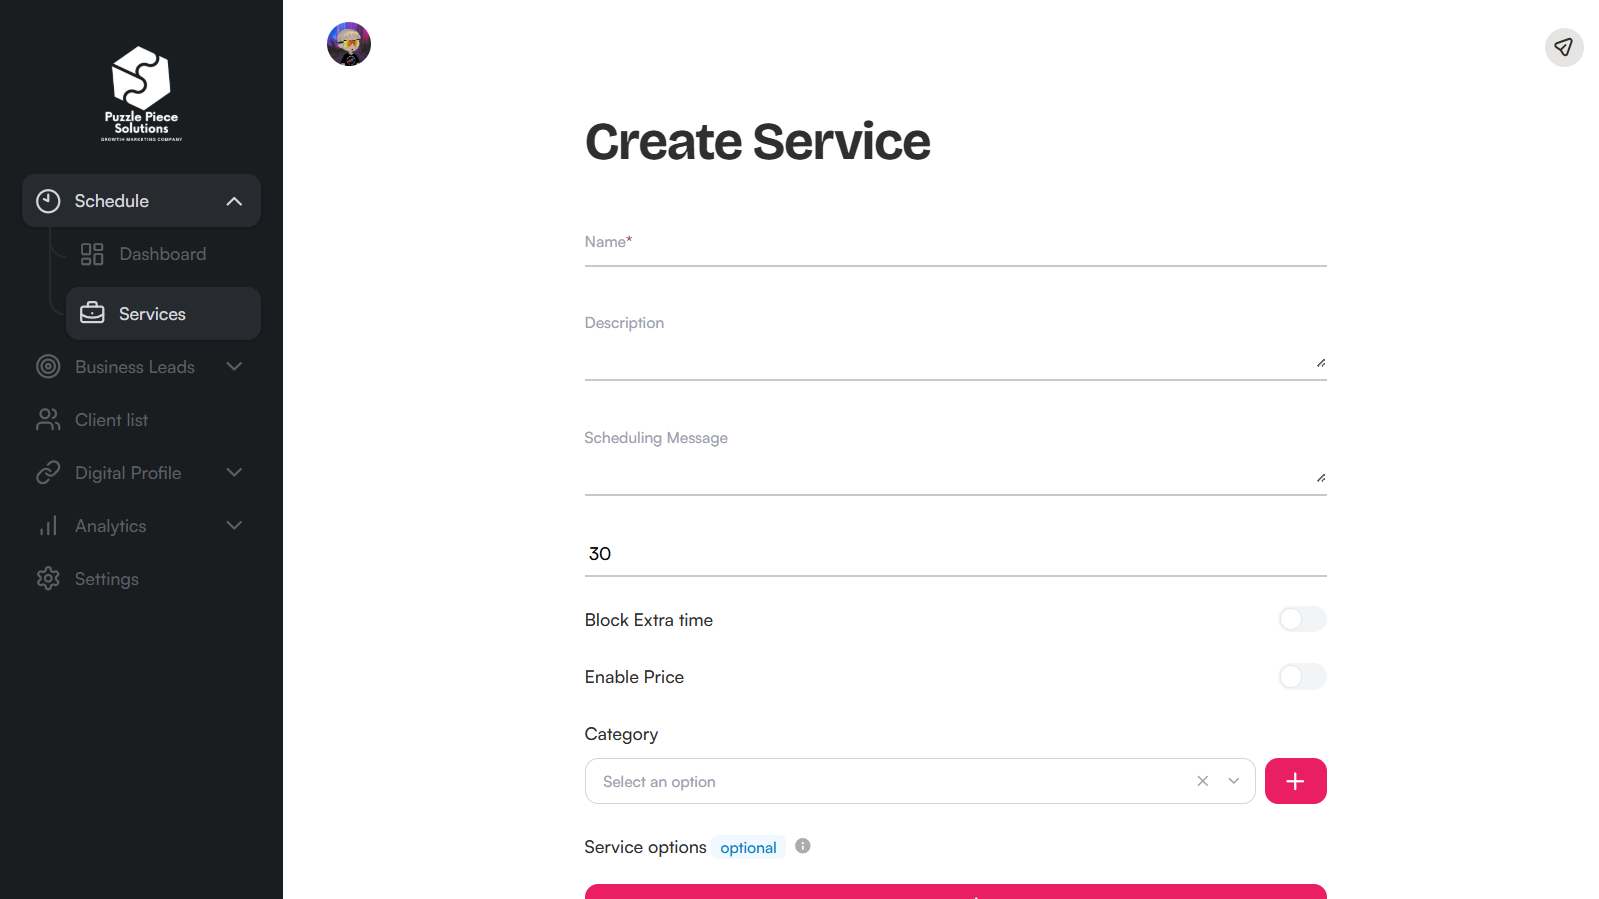
Task: Collapse the Schedule section chevron
Action: pyautogui.click(x=234, y=200)
